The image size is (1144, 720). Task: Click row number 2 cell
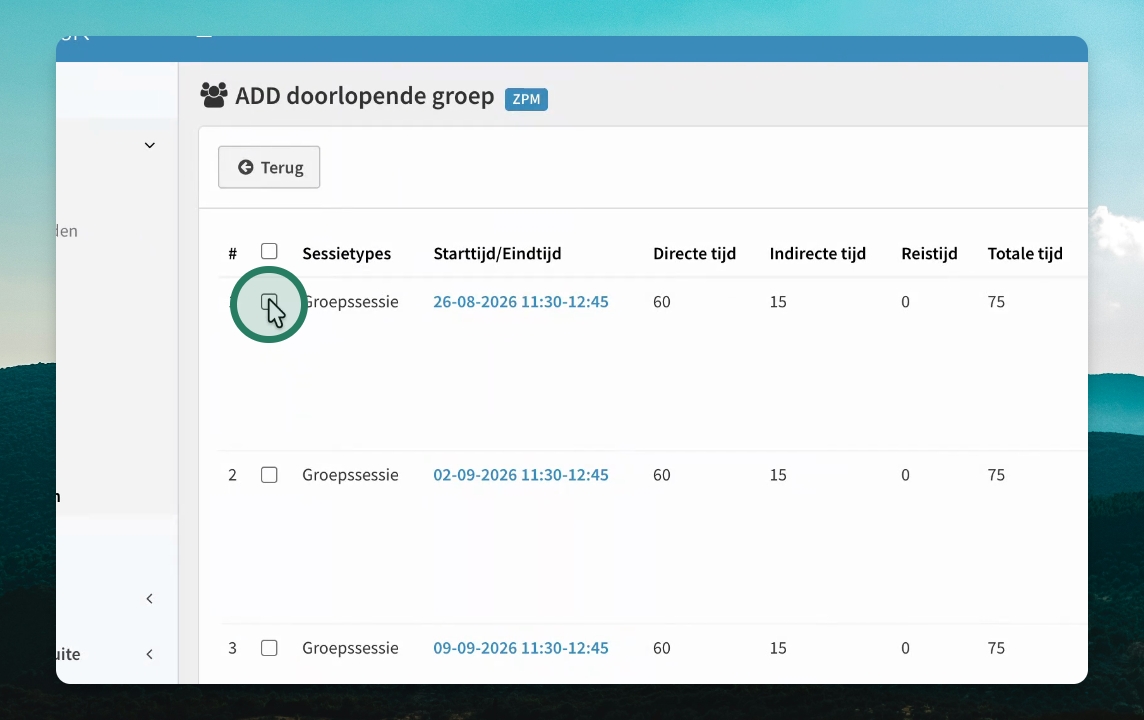(232, 475)
